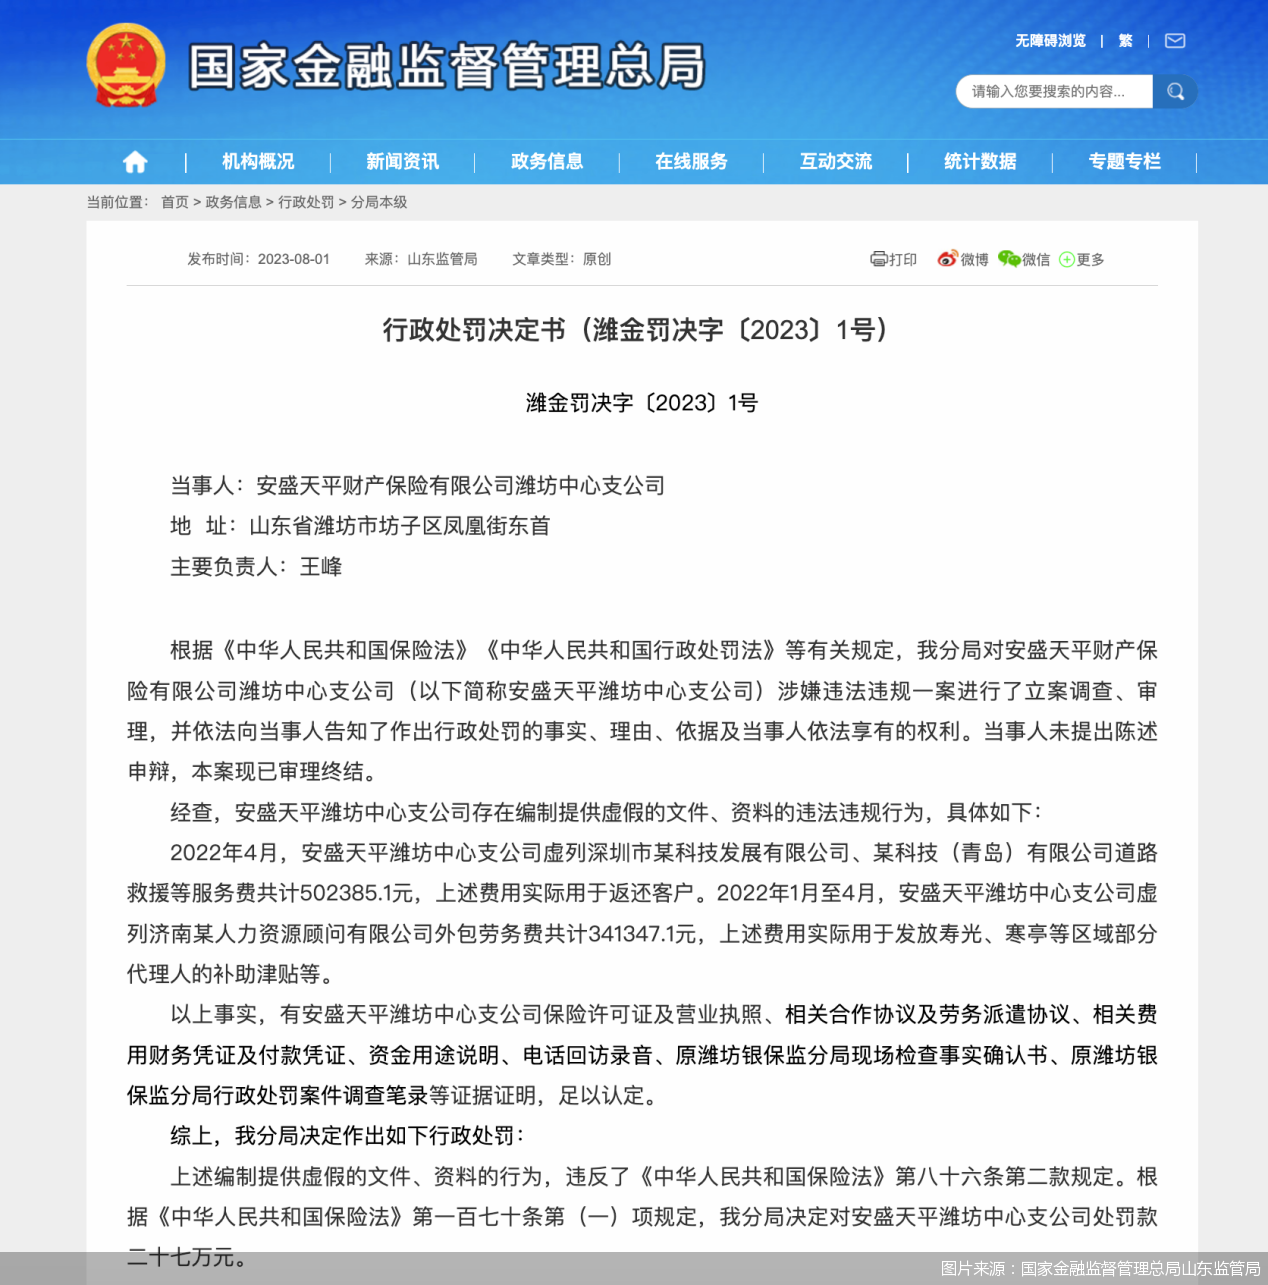This screenshot has width=1268, height=1285.
Task: Open 分局本级 breadcrumb link
Action: 378,201
